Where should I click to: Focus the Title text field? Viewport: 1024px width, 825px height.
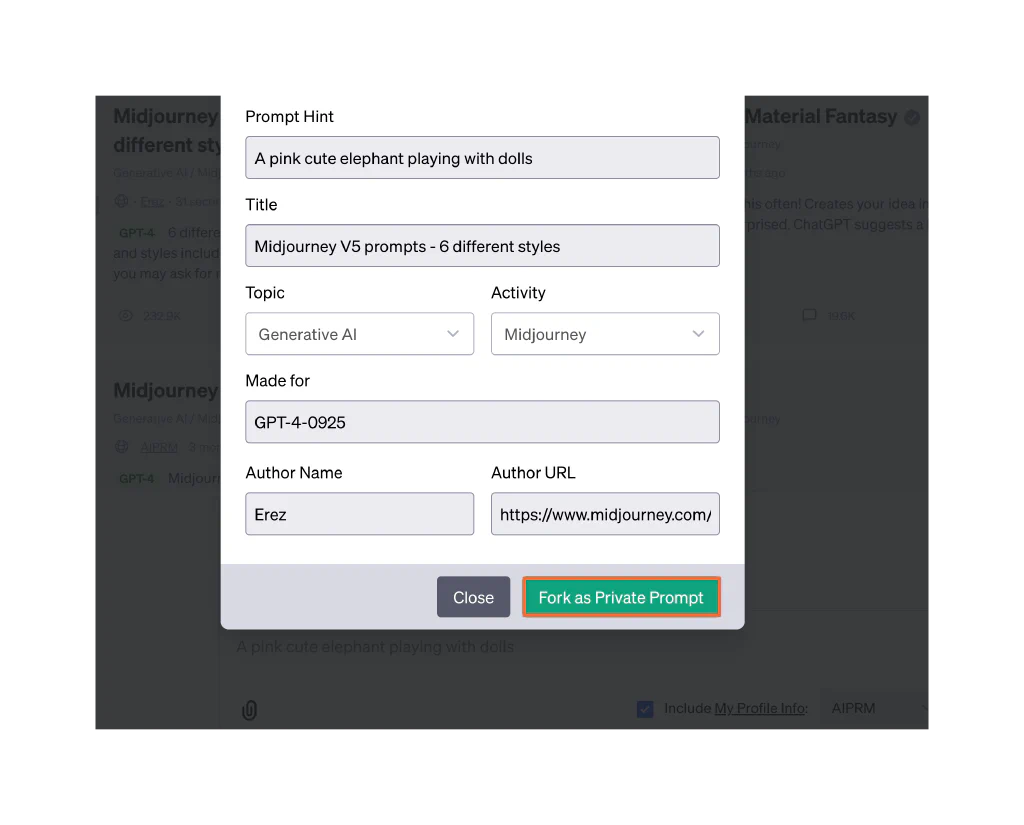point(482,246)
